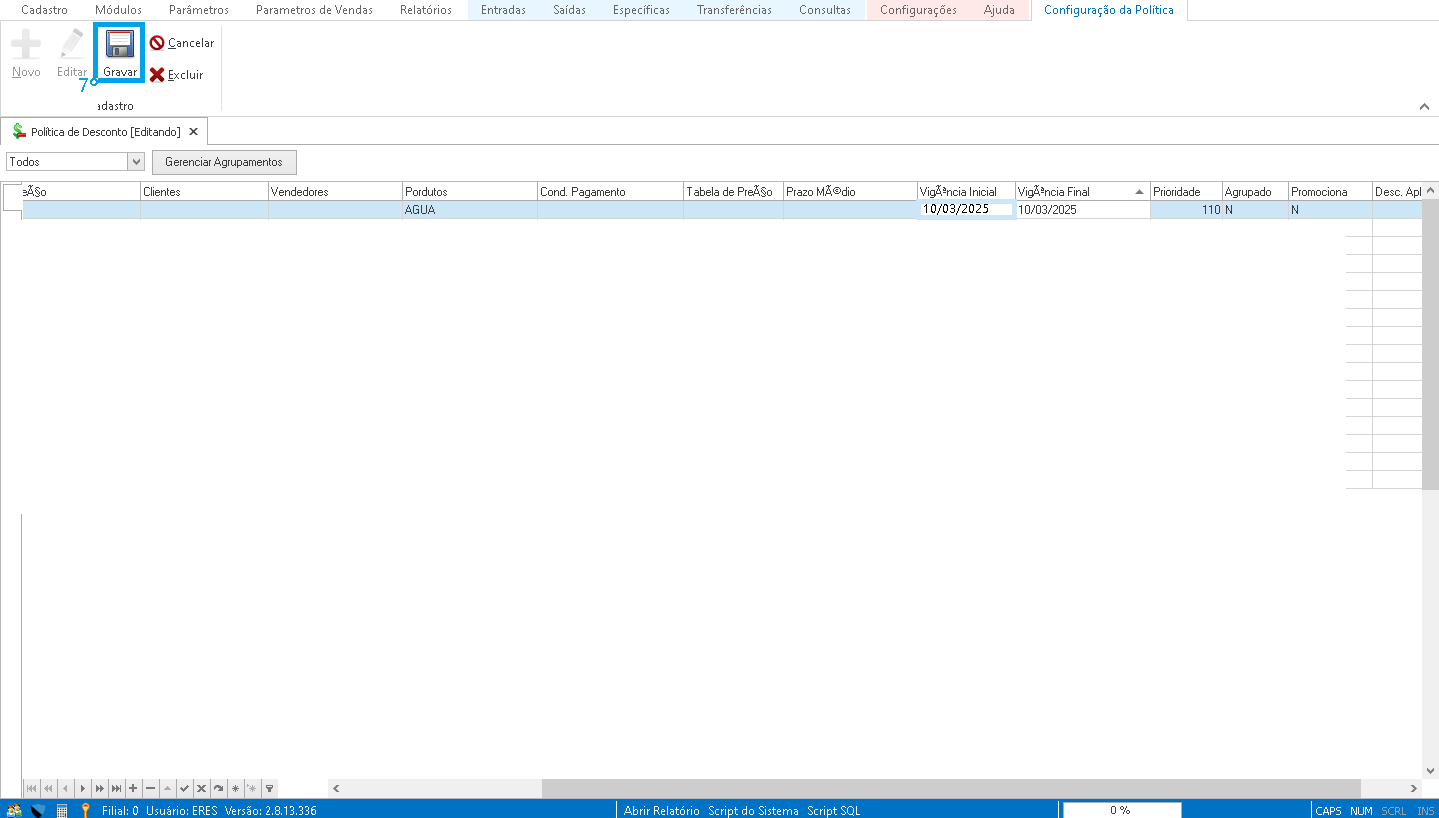Click the Cond. Pagamento column header

(x=610, y=191)
